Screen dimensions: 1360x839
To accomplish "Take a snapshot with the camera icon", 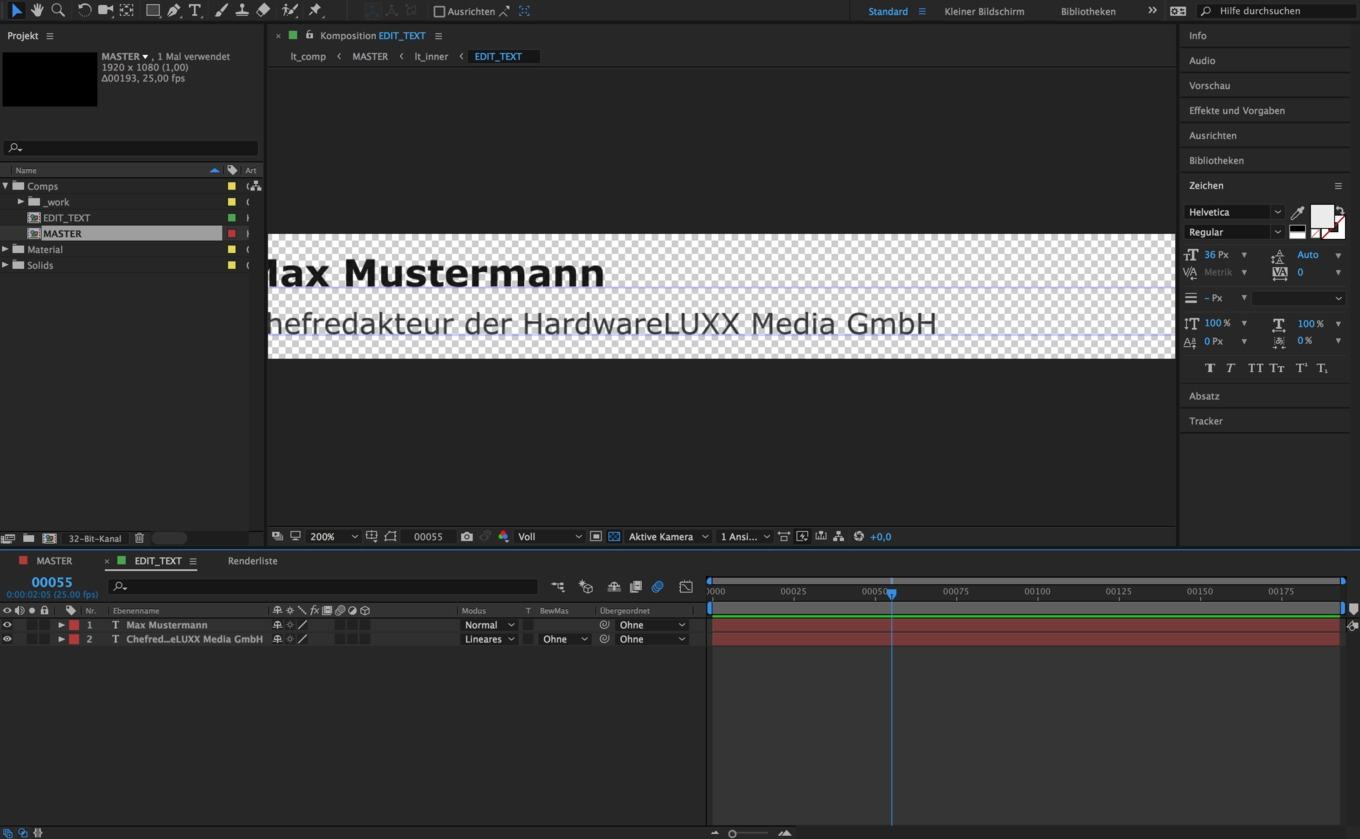I will (x=467, y=537).
